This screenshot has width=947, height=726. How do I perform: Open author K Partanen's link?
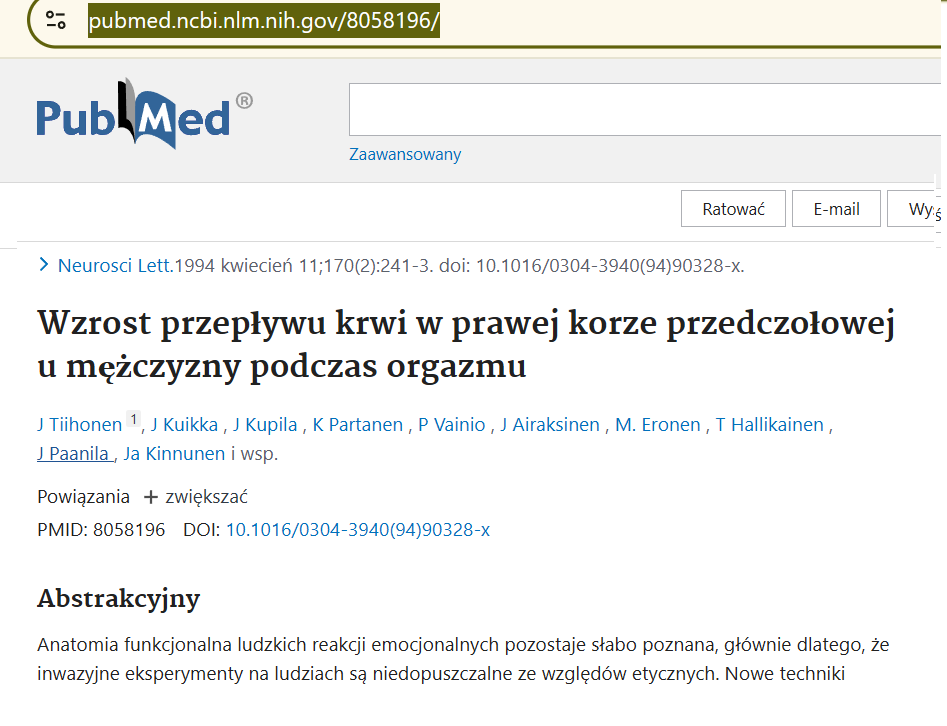[x=356, y=425]
